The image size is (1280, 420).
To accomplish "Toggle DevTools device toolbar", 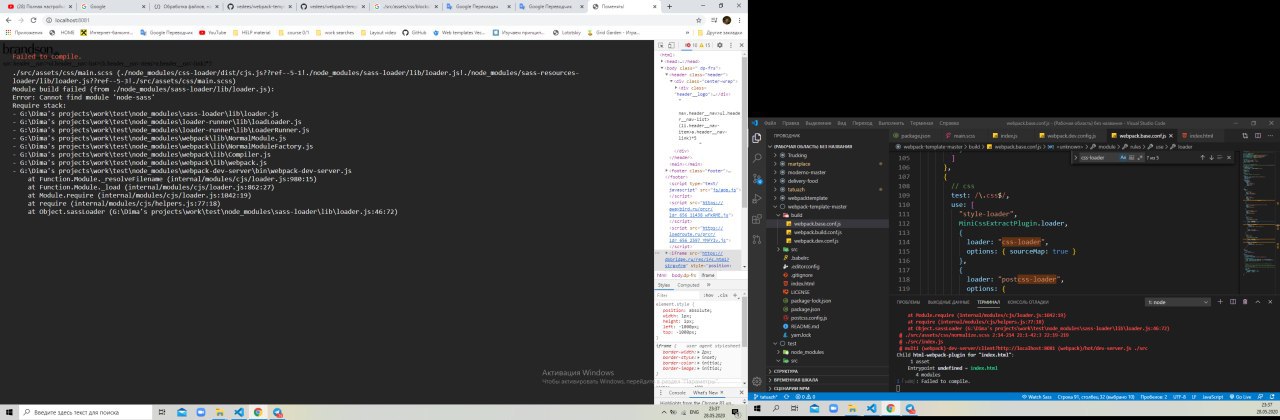I will 671,45.
